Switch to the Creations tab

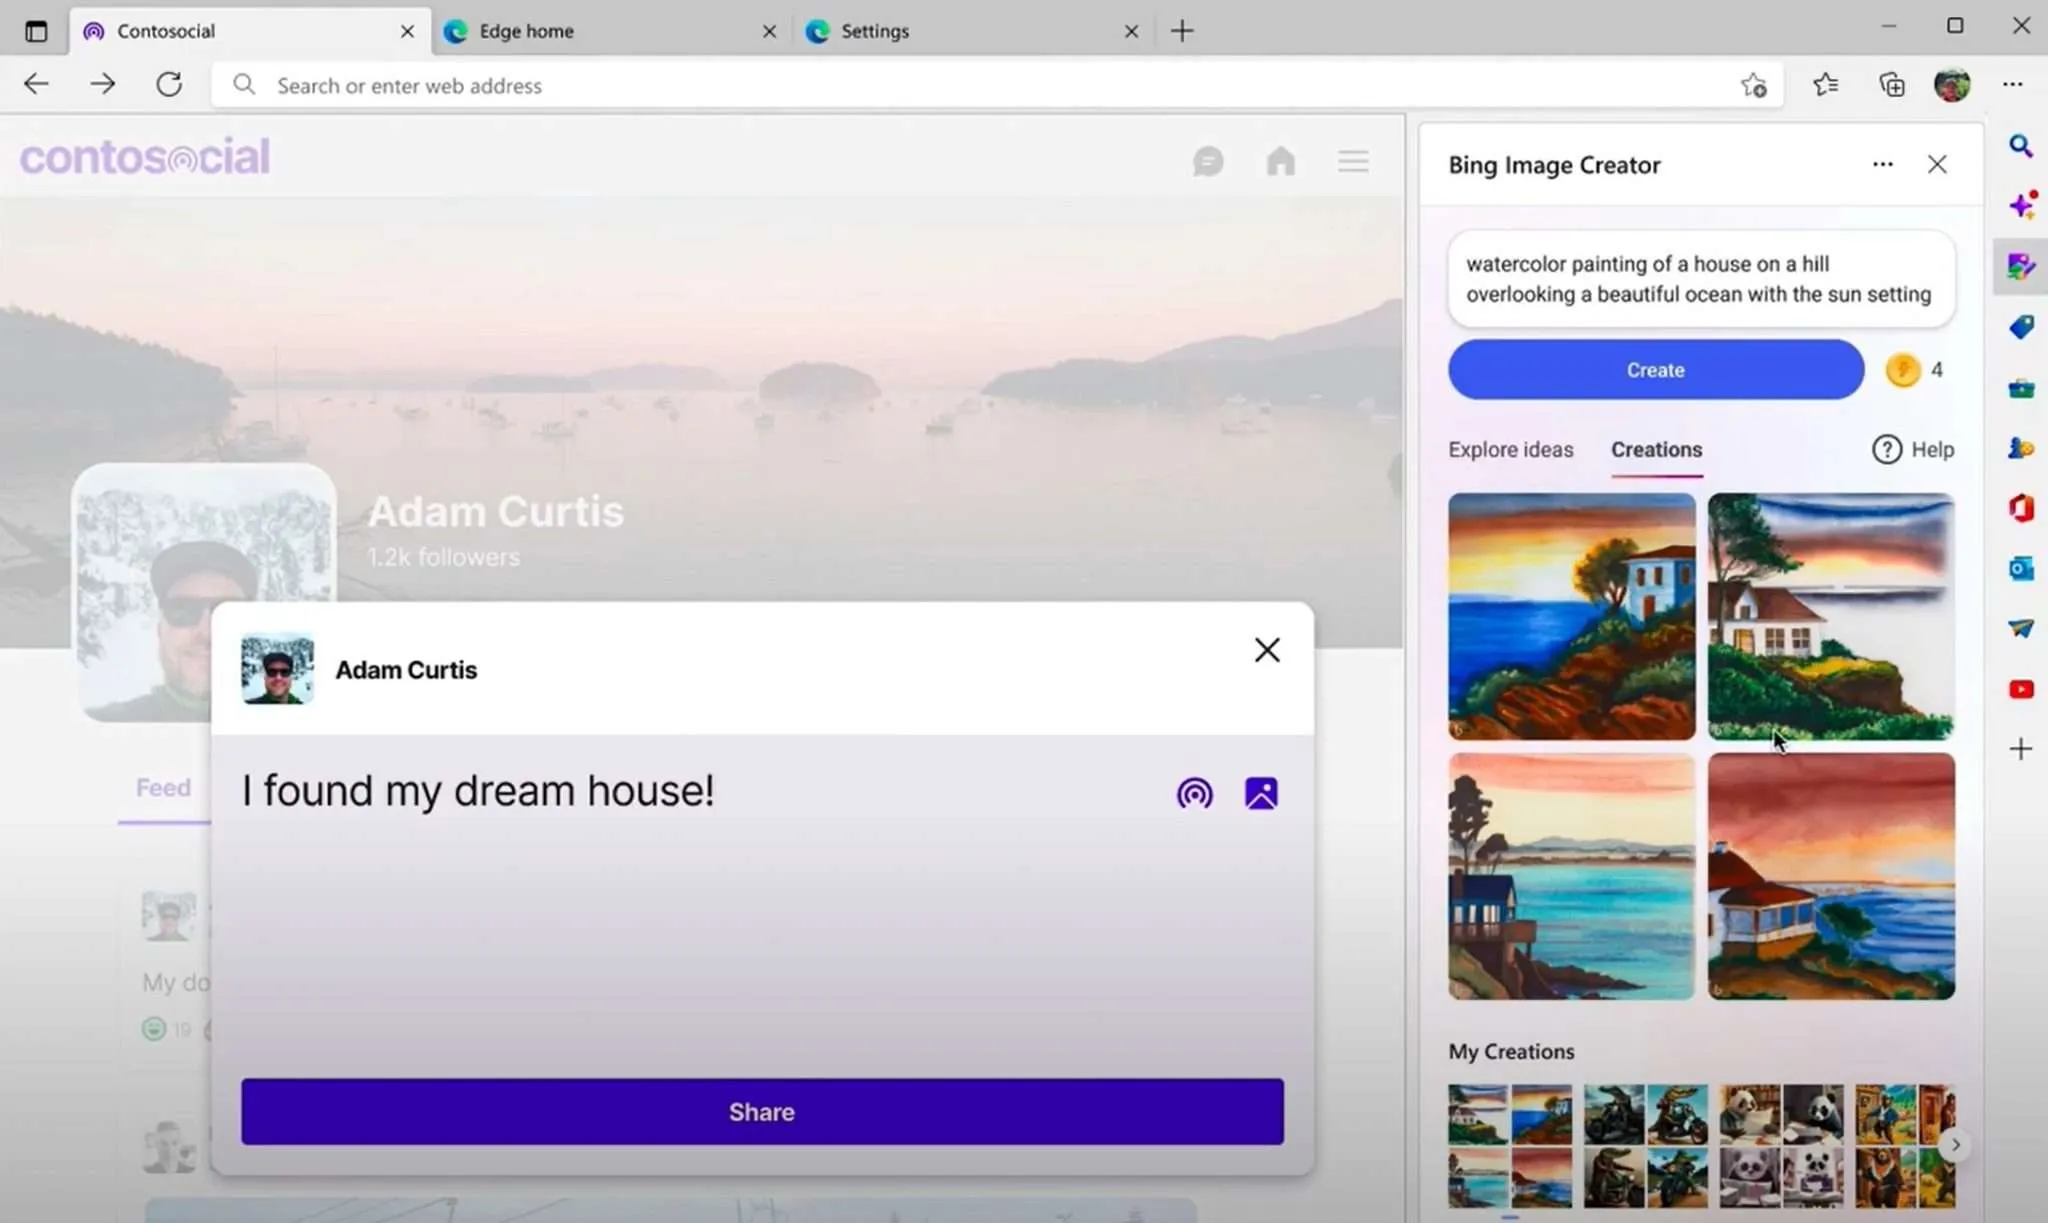pyautogui.click(x=1655, y=449)
